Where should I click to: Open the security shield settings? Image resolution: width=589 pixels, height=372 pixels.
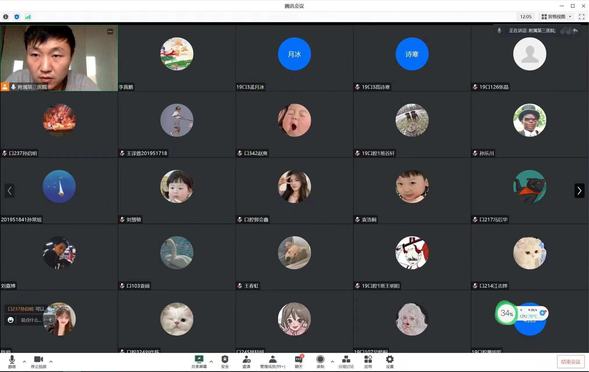click(225, 361)
